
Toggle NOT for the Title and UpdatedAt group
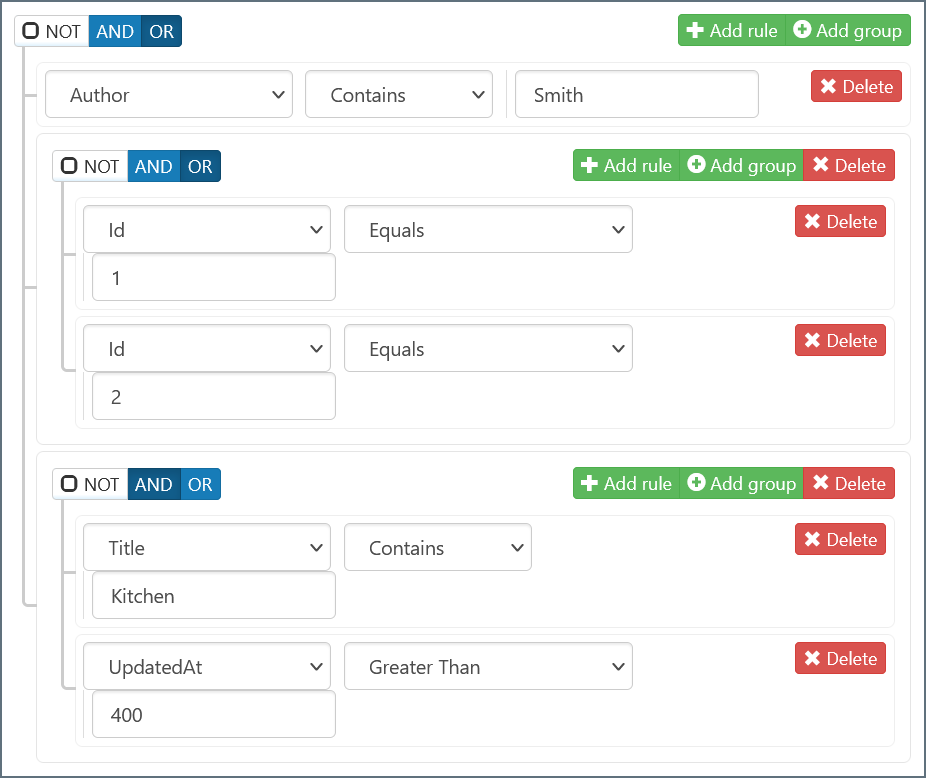(69, 484)
